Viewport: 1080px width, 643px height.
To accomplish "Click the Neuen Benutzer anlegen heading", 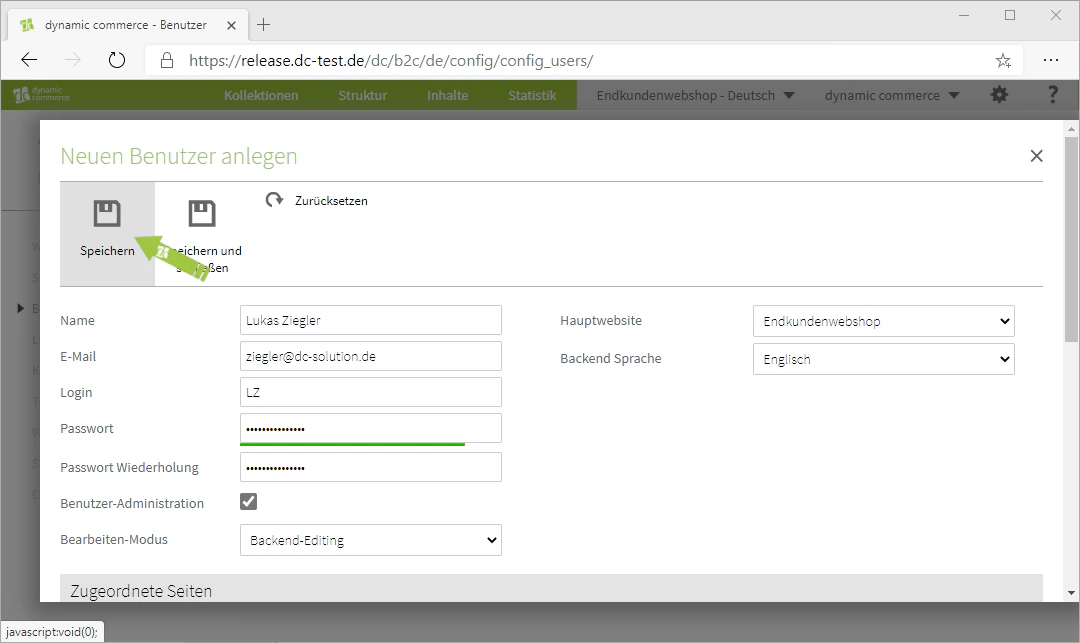I will coord(178,156).
